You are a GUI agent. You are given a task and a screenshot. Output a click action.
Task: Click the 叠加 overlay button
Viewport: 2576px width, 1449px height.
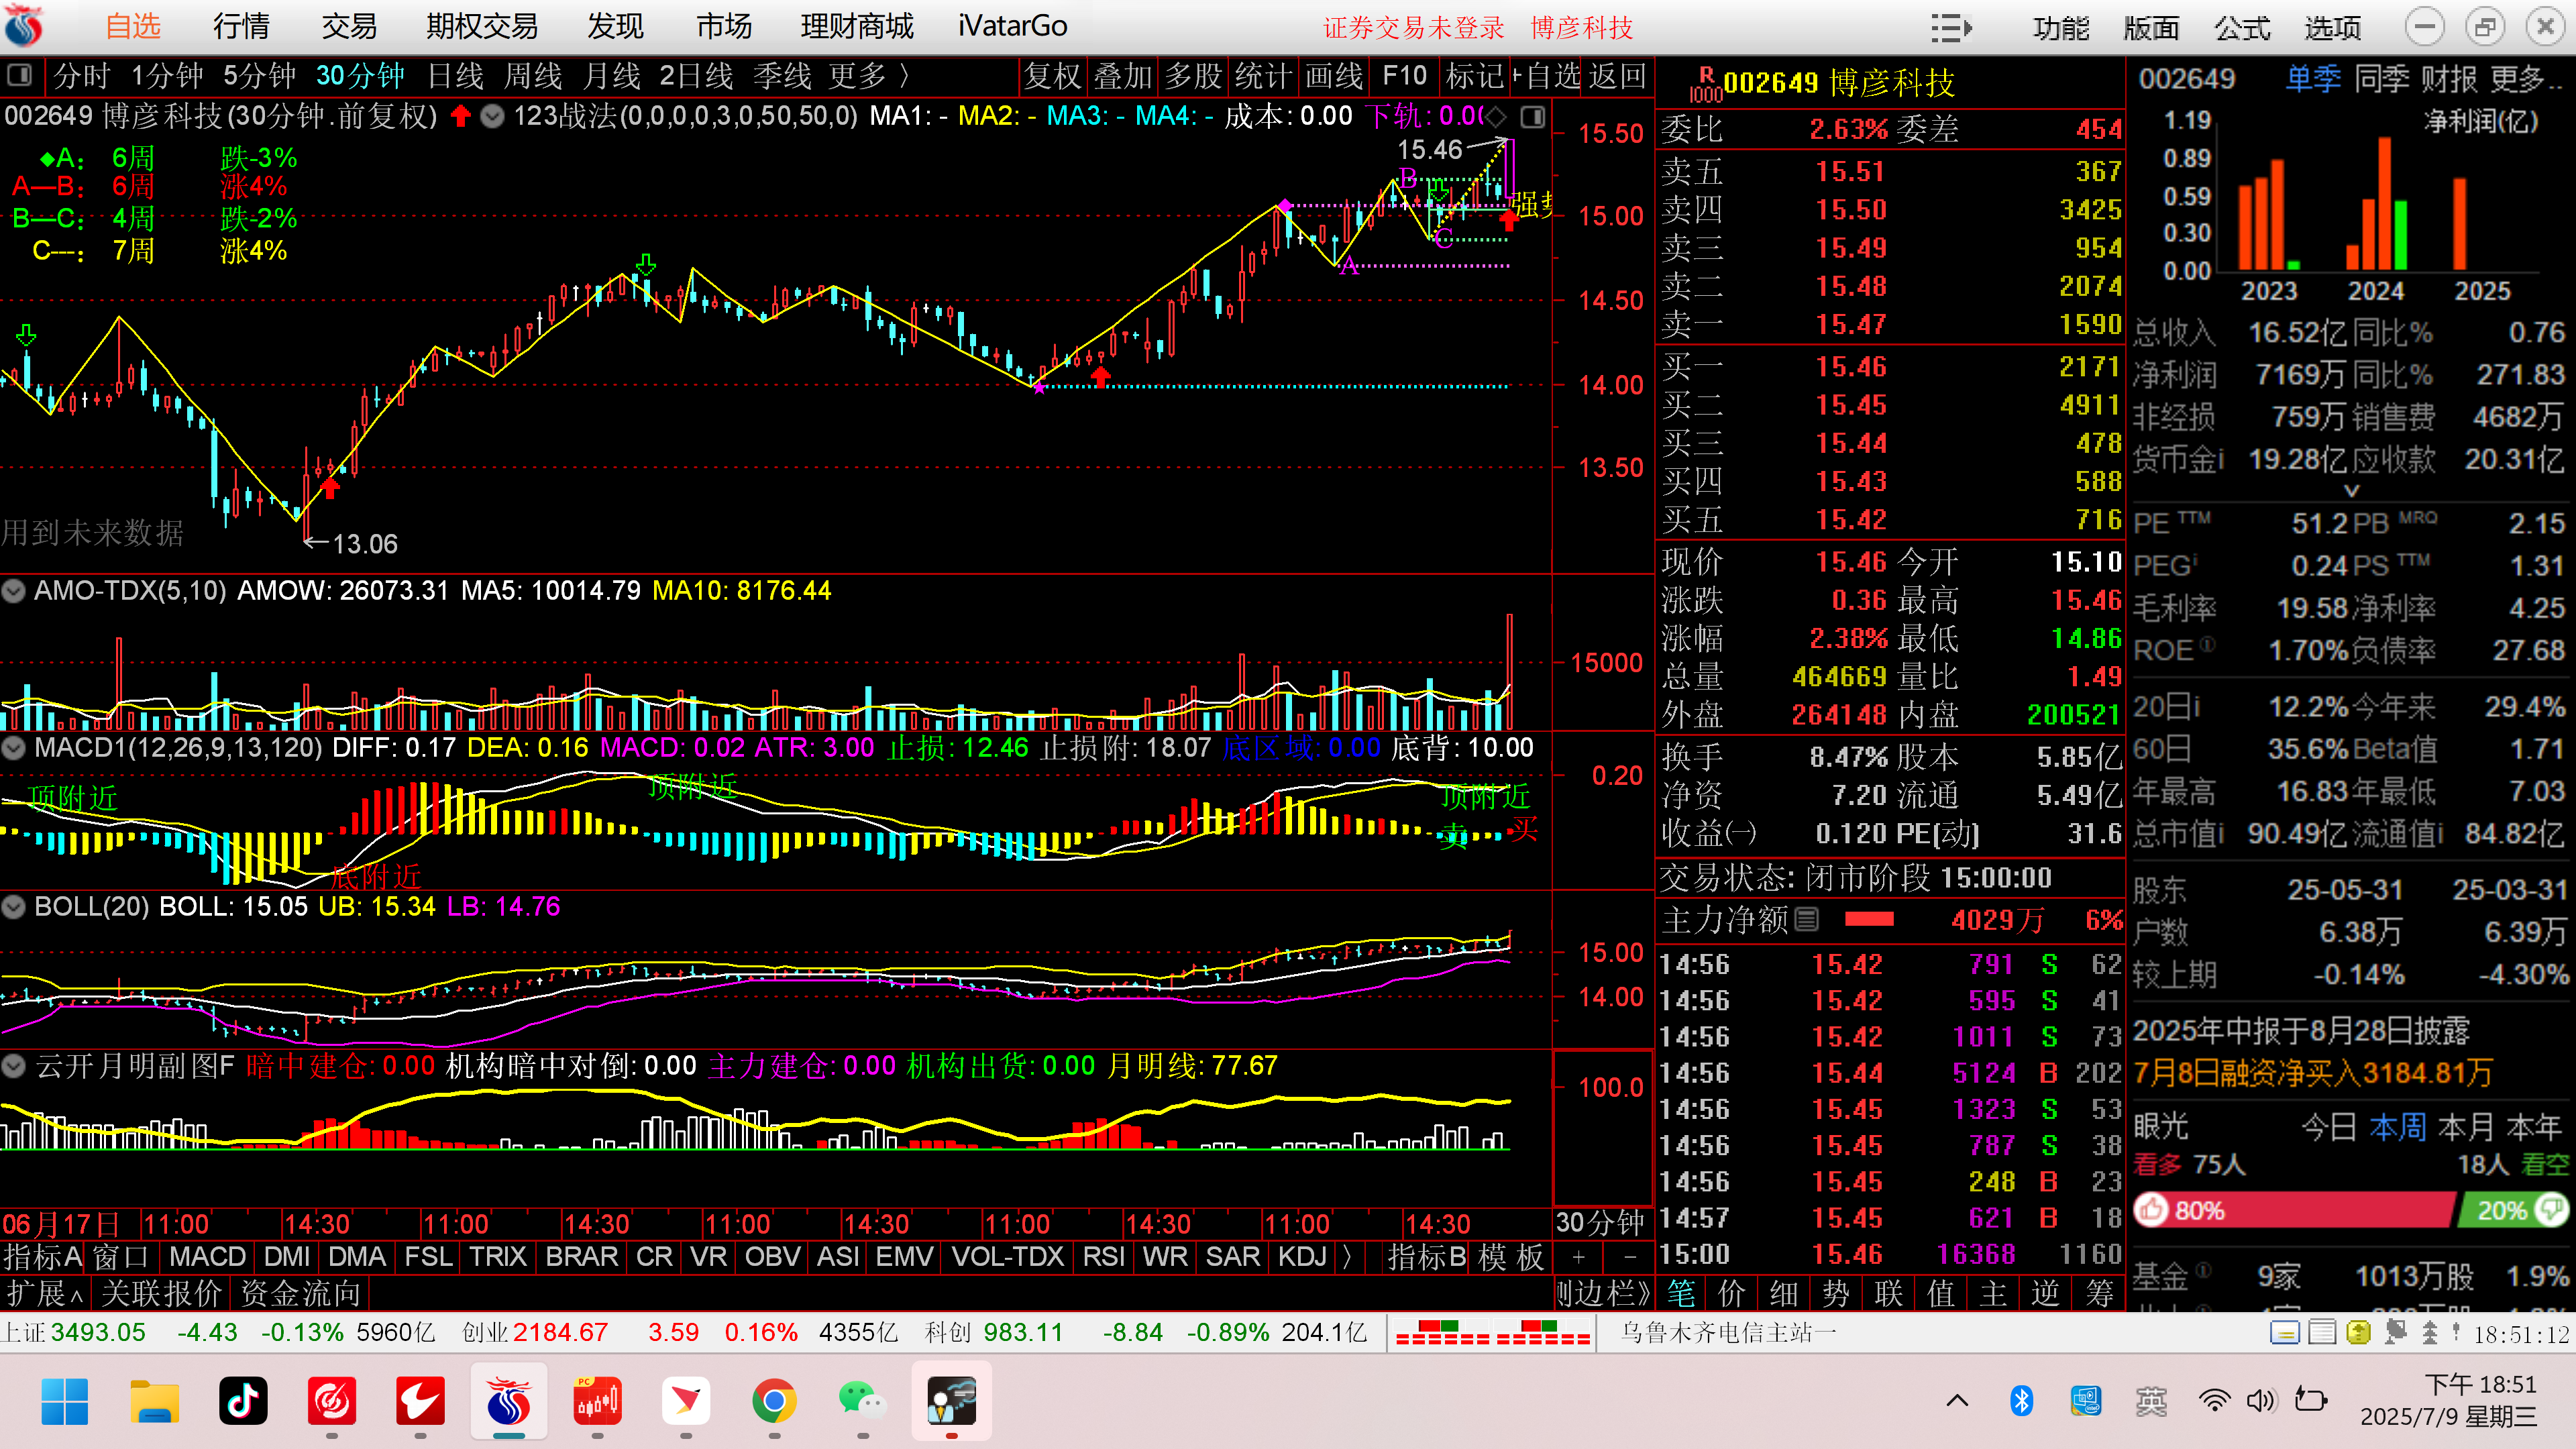coord(1123,76)
